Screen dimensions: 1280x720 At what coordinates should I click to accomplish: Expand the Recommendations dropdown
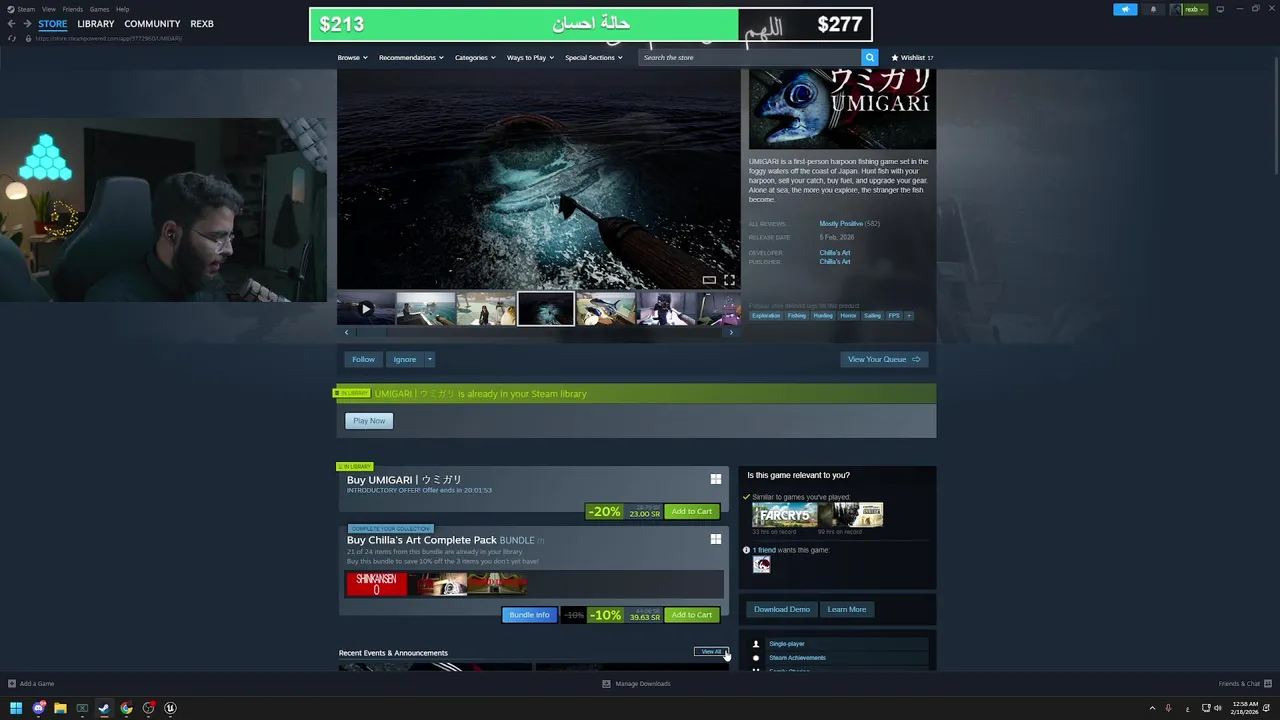(x=411, y=58)
